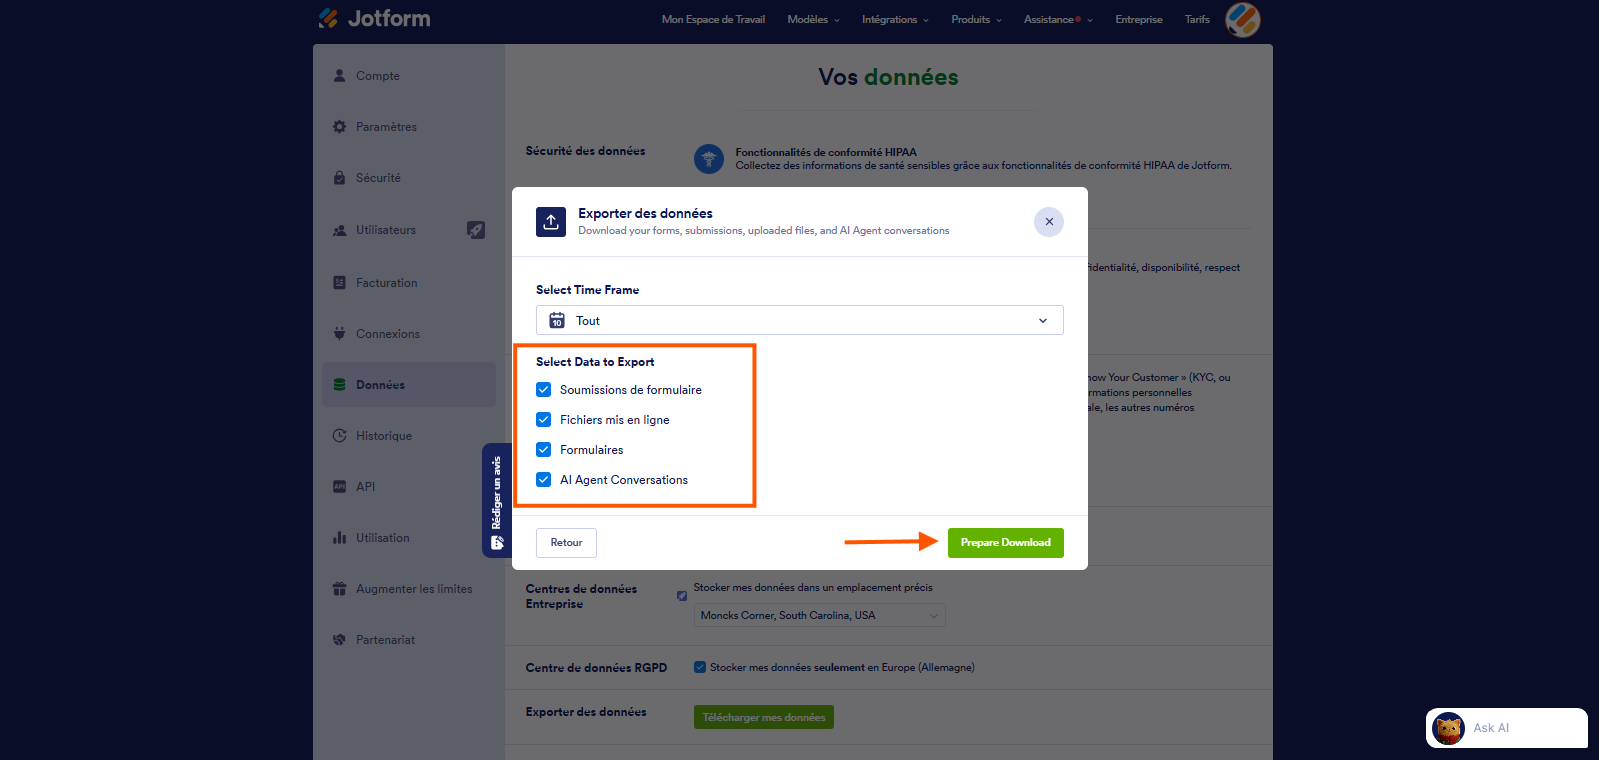Click the Ask AI chat box
Screen dimensions: 1599x760
click(x=1507, y=728)
